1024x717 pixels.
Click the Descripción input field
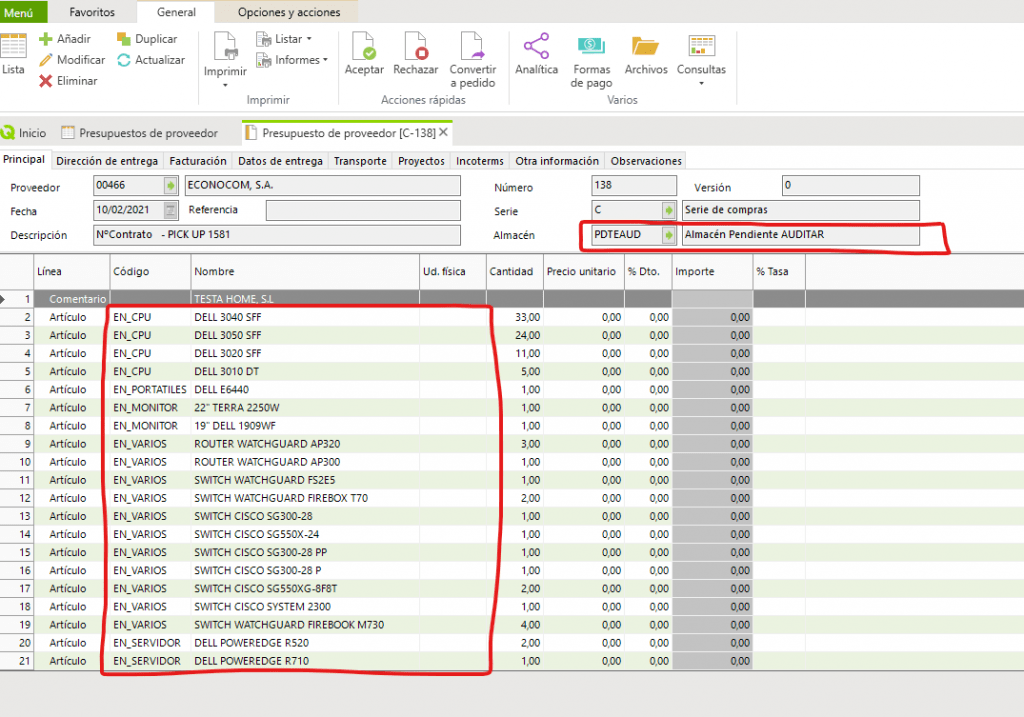[x=277, y=235]
